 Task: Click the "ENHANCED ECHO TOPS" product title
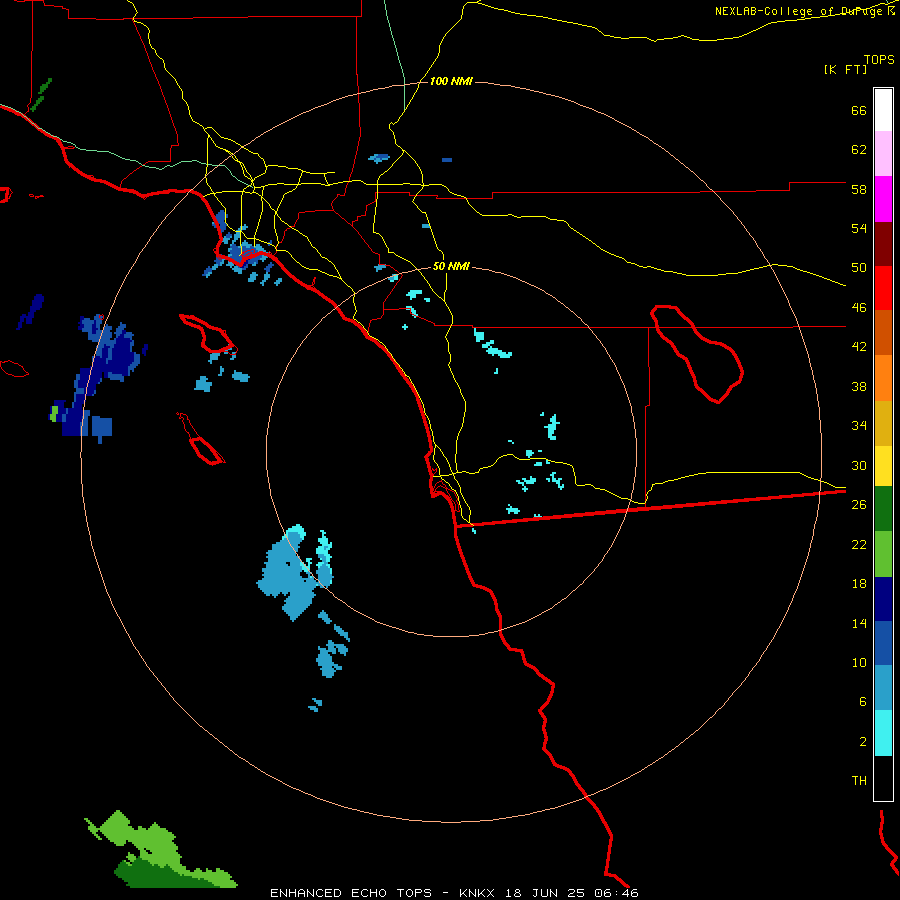[351, 893]
